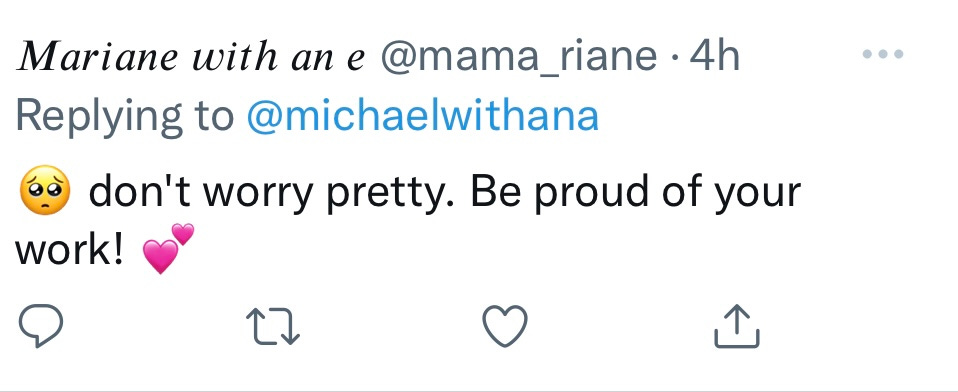The image size is (958, 392).
Task: Open Mariane with an e's profile name
Action: coord(191,57)
